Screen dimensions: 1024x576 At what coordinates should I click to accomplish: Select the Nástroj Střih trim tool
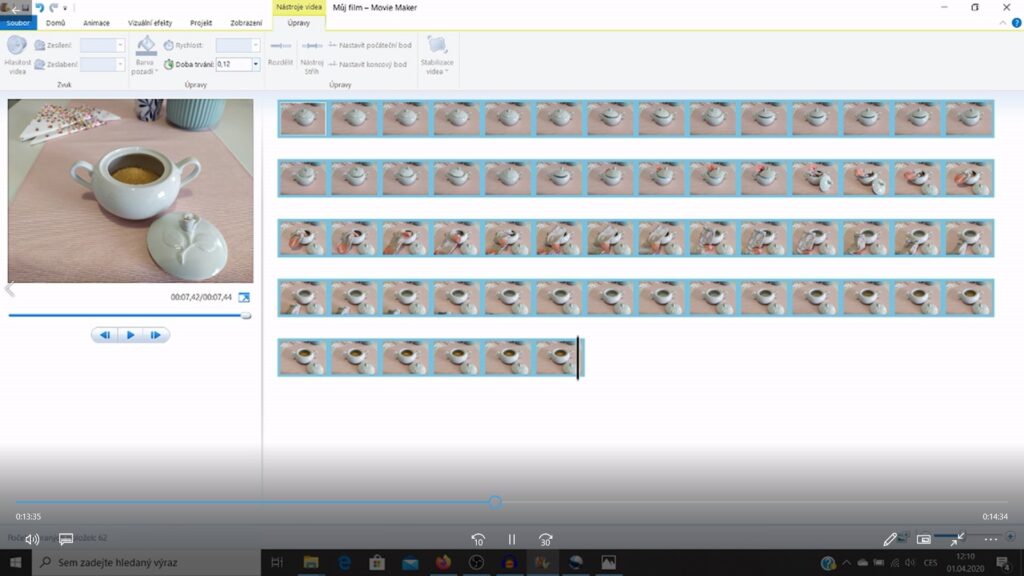click(312, 46)
